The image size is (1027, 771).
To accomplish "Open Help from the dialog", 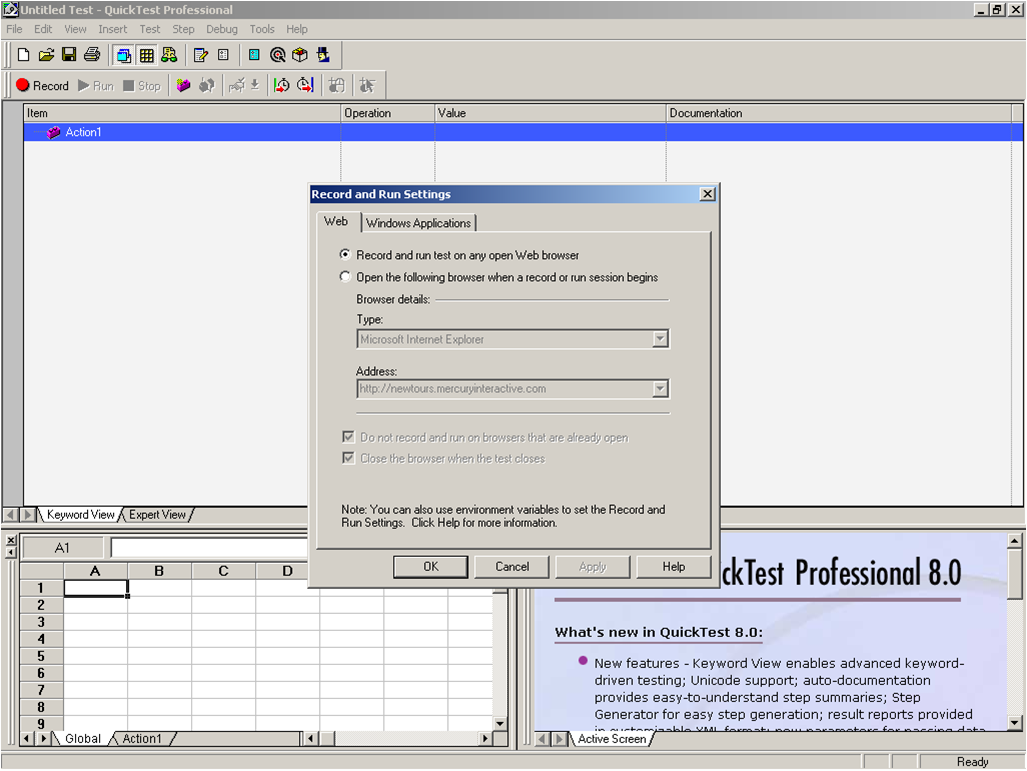I will click(673, 567).
